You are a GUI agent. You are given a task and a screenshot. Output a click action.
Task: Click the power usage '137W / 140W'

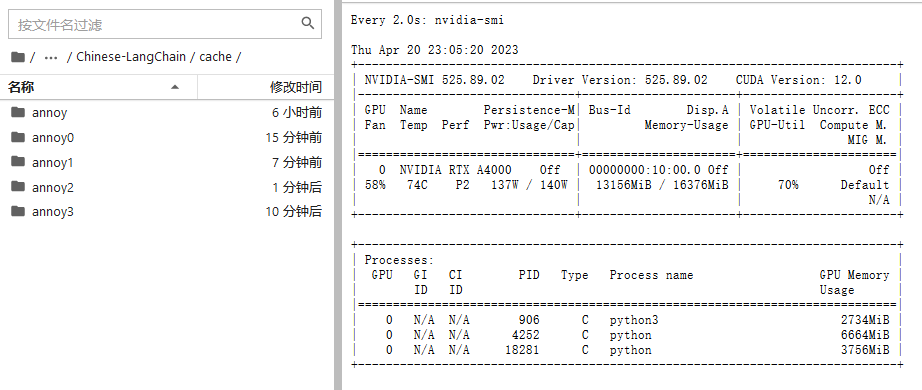(x=529, y=185)
